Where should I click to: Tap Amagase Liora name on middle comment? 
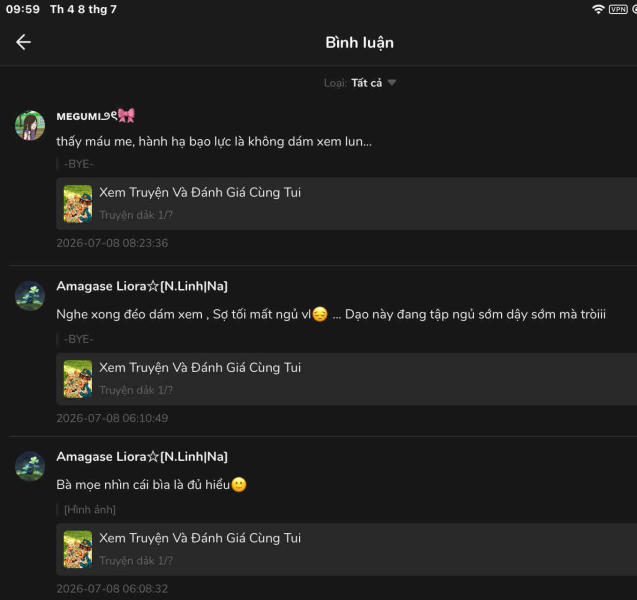click(142, 286)
